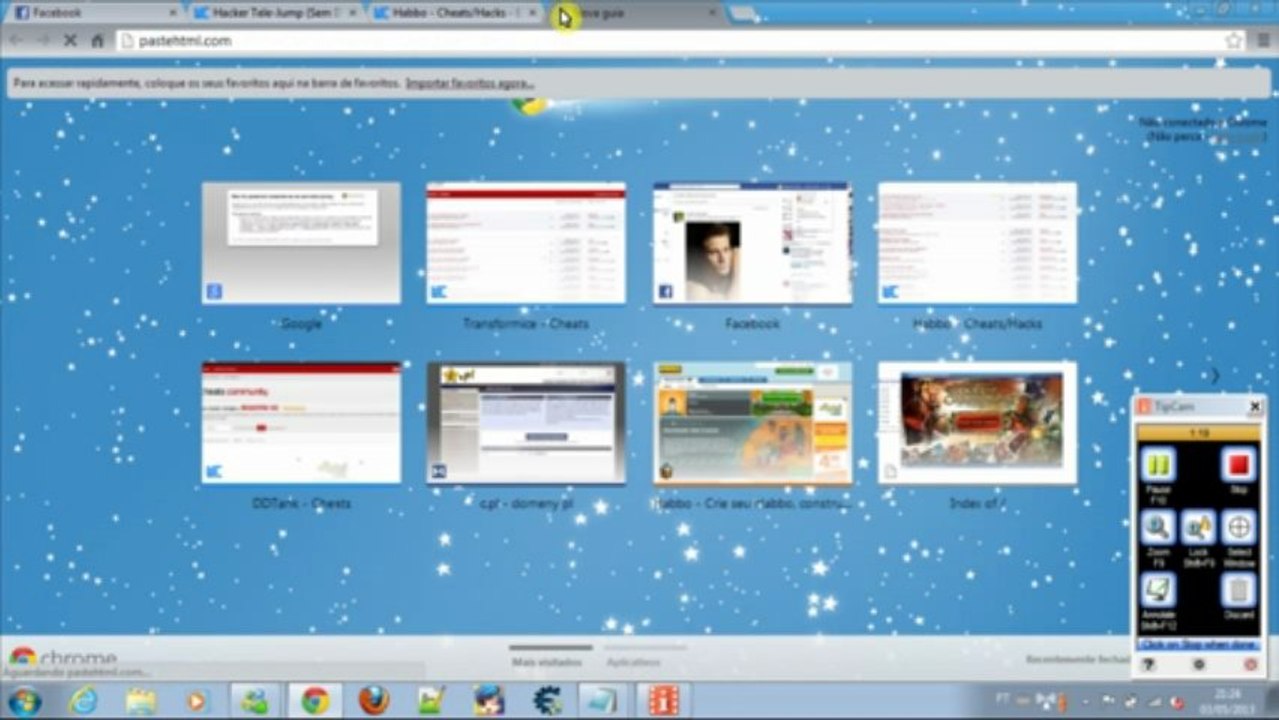Switch to the Hacker Tele-Jump tab
Image resolution: width=1279 pixels, height=720 pixels.
pyautogui.click(x=275, y=13)
